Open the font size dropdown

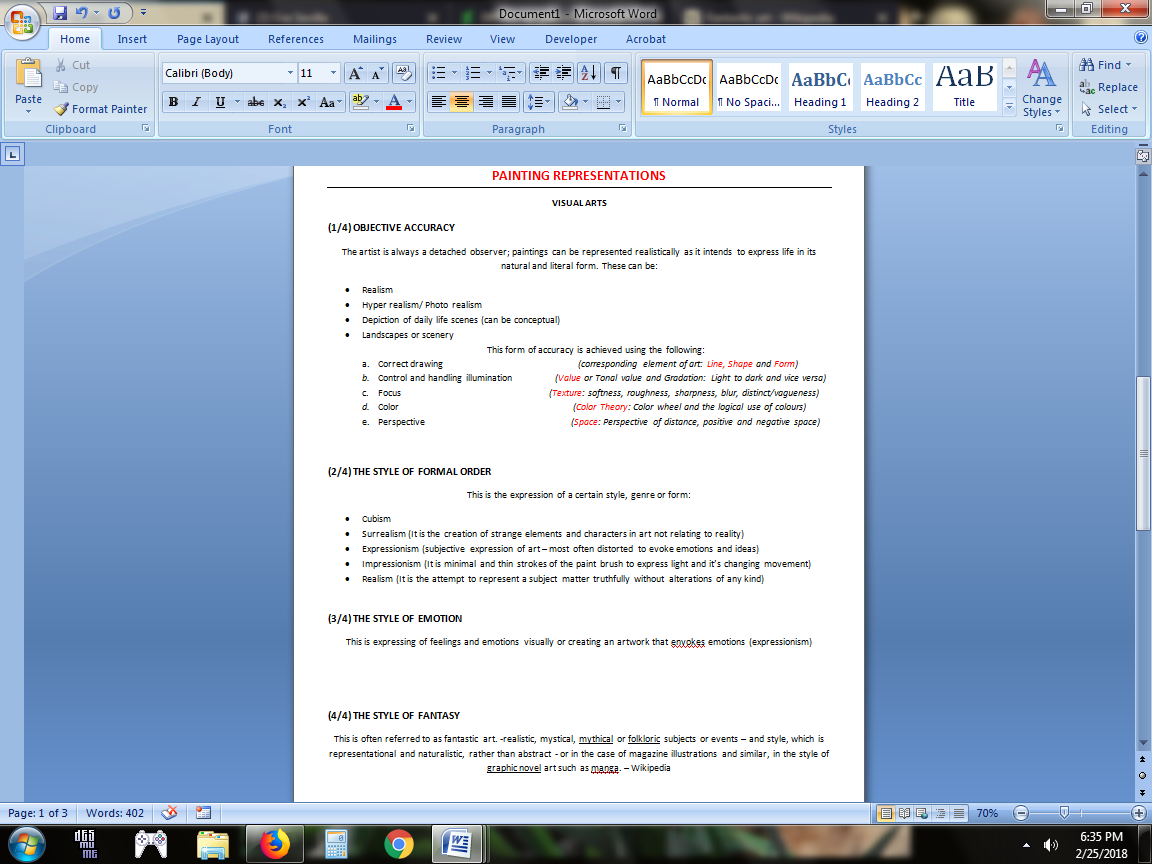coord(333,73)
